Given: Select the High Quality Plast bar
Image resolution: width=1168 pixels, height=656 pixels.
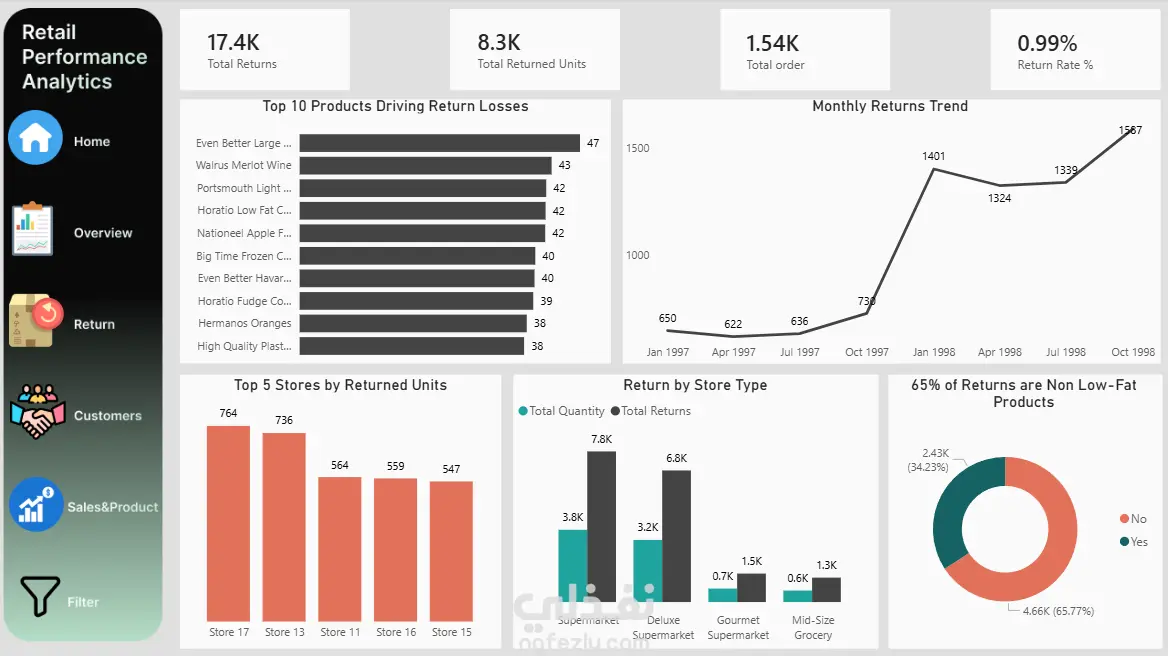Looking at the screenshot, I should (x=412, y=346).
